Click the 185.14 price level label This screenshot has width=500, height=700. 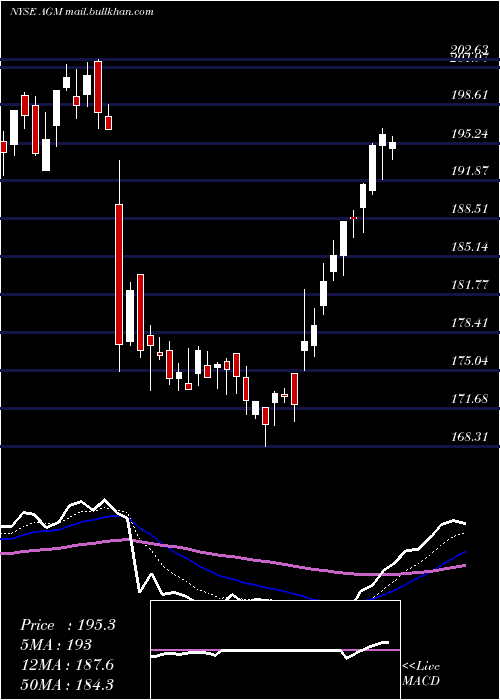[x=470, y=246]
